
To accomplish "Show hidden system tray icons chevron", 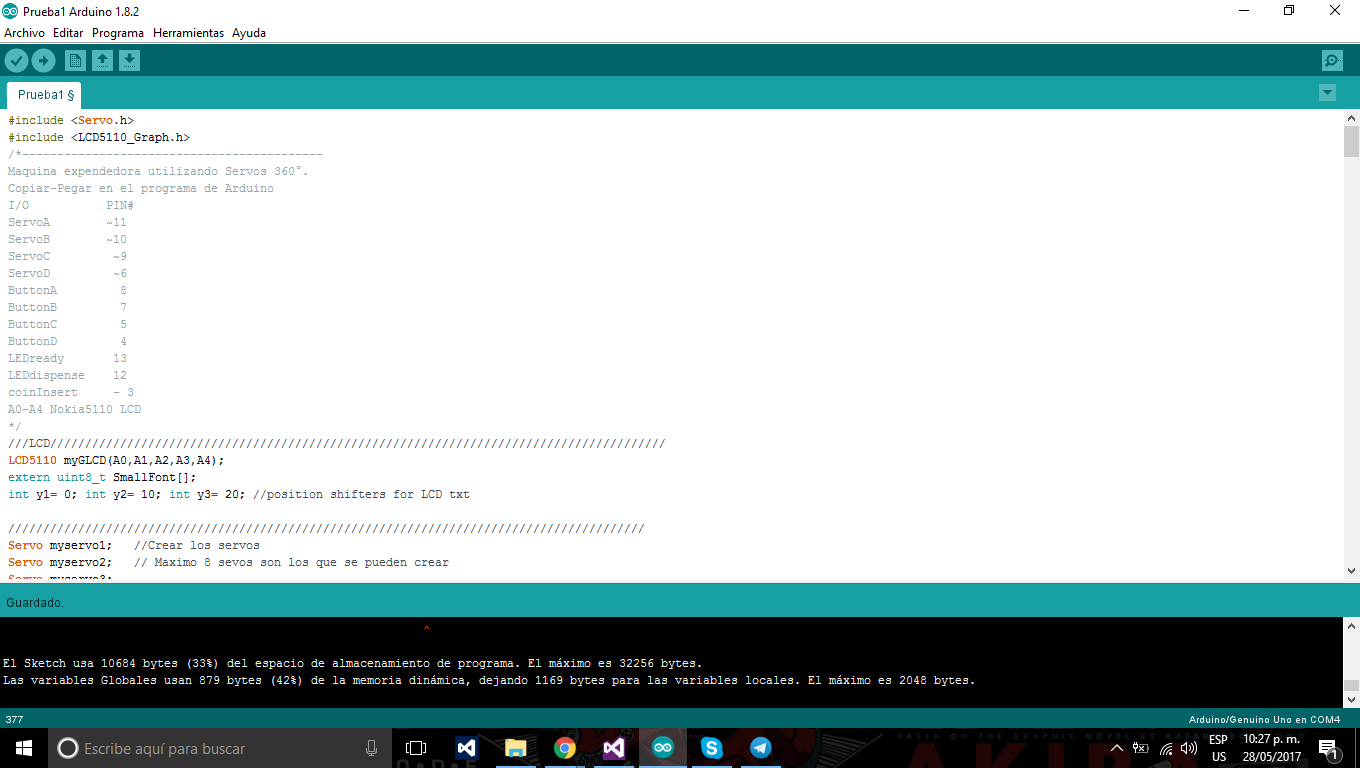I will pos(1117,748).
